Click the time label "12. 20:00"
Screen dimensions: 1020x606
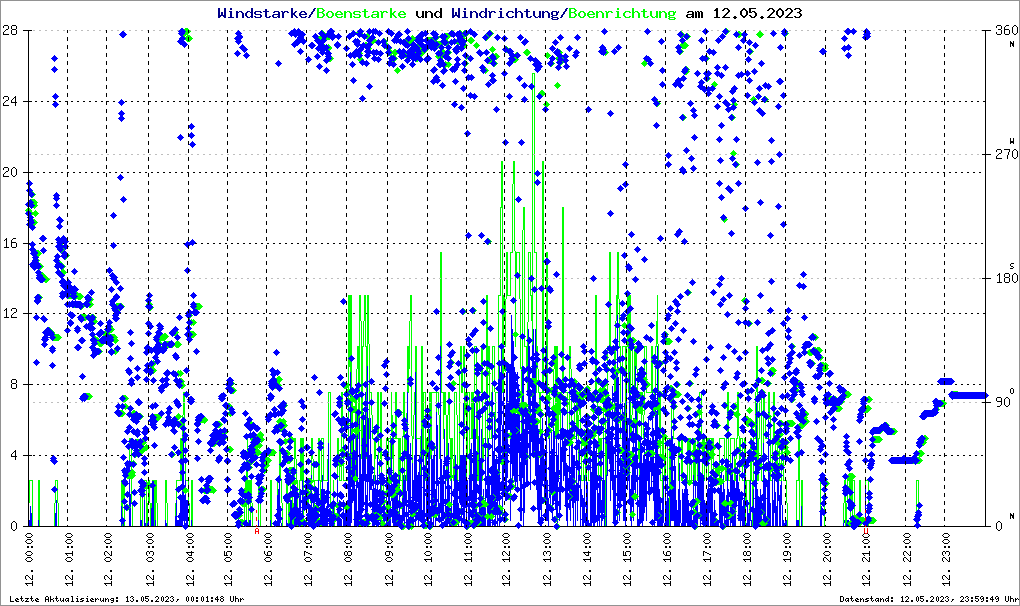point(827,559)
